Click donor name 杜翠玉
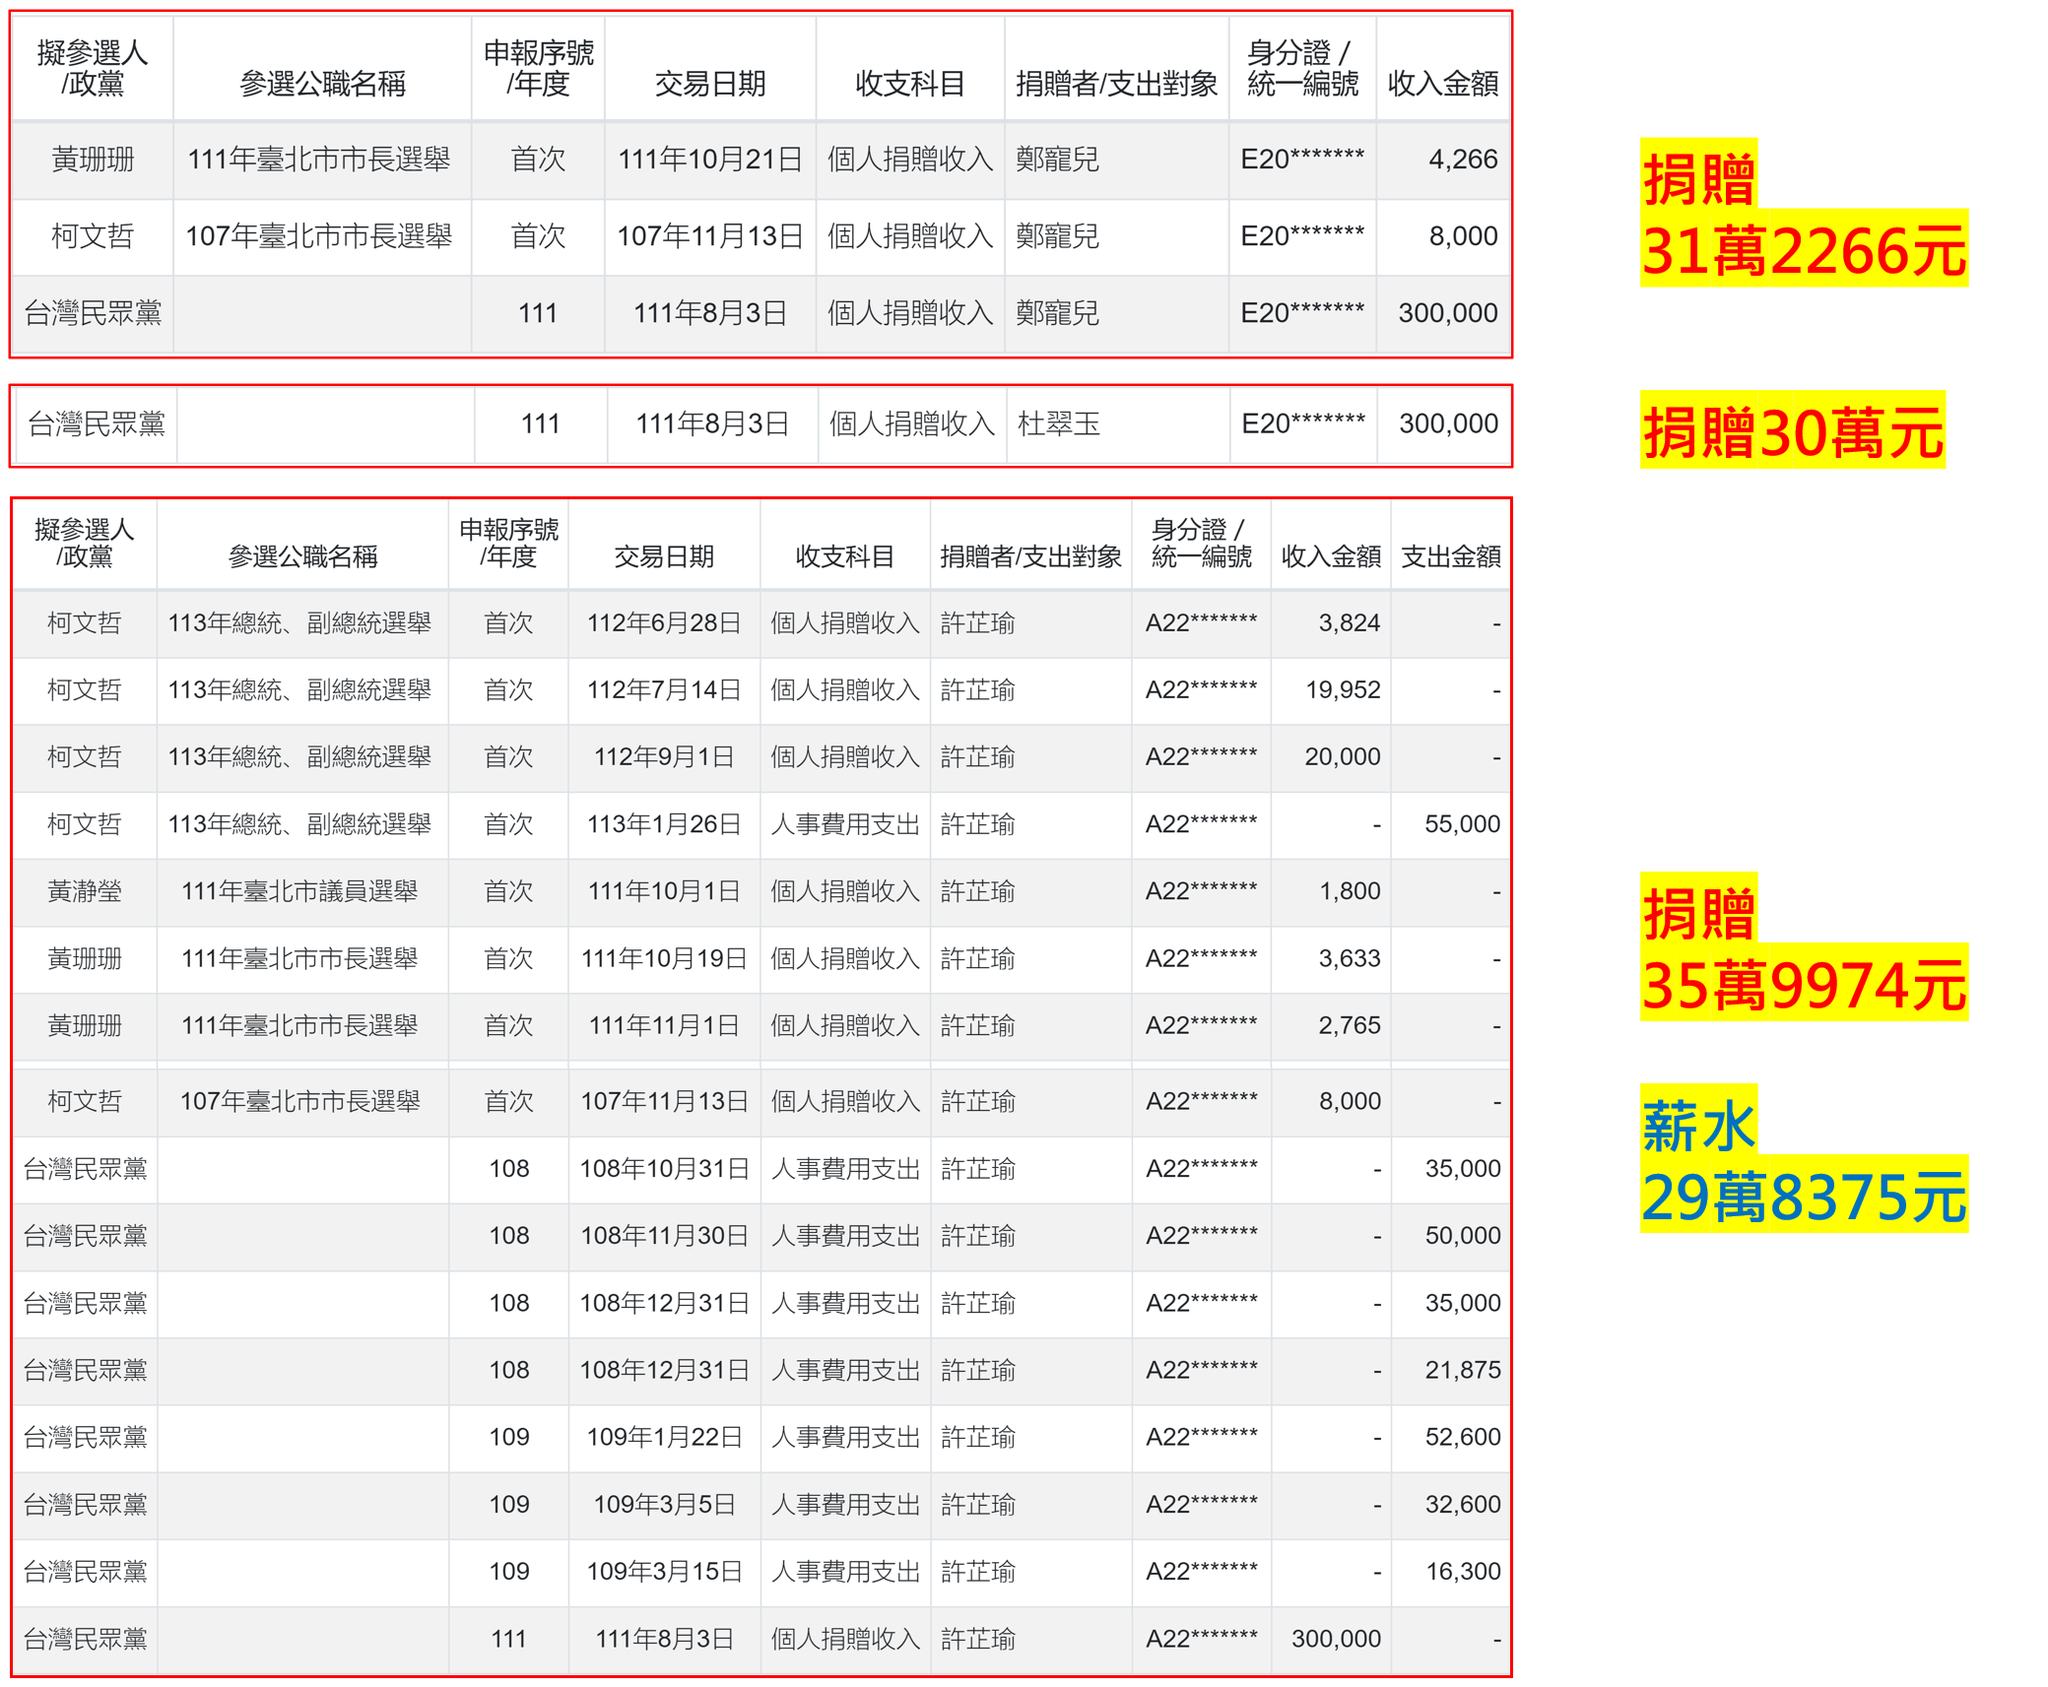The image size is (2048, 1687). (x=1059, y=424)
